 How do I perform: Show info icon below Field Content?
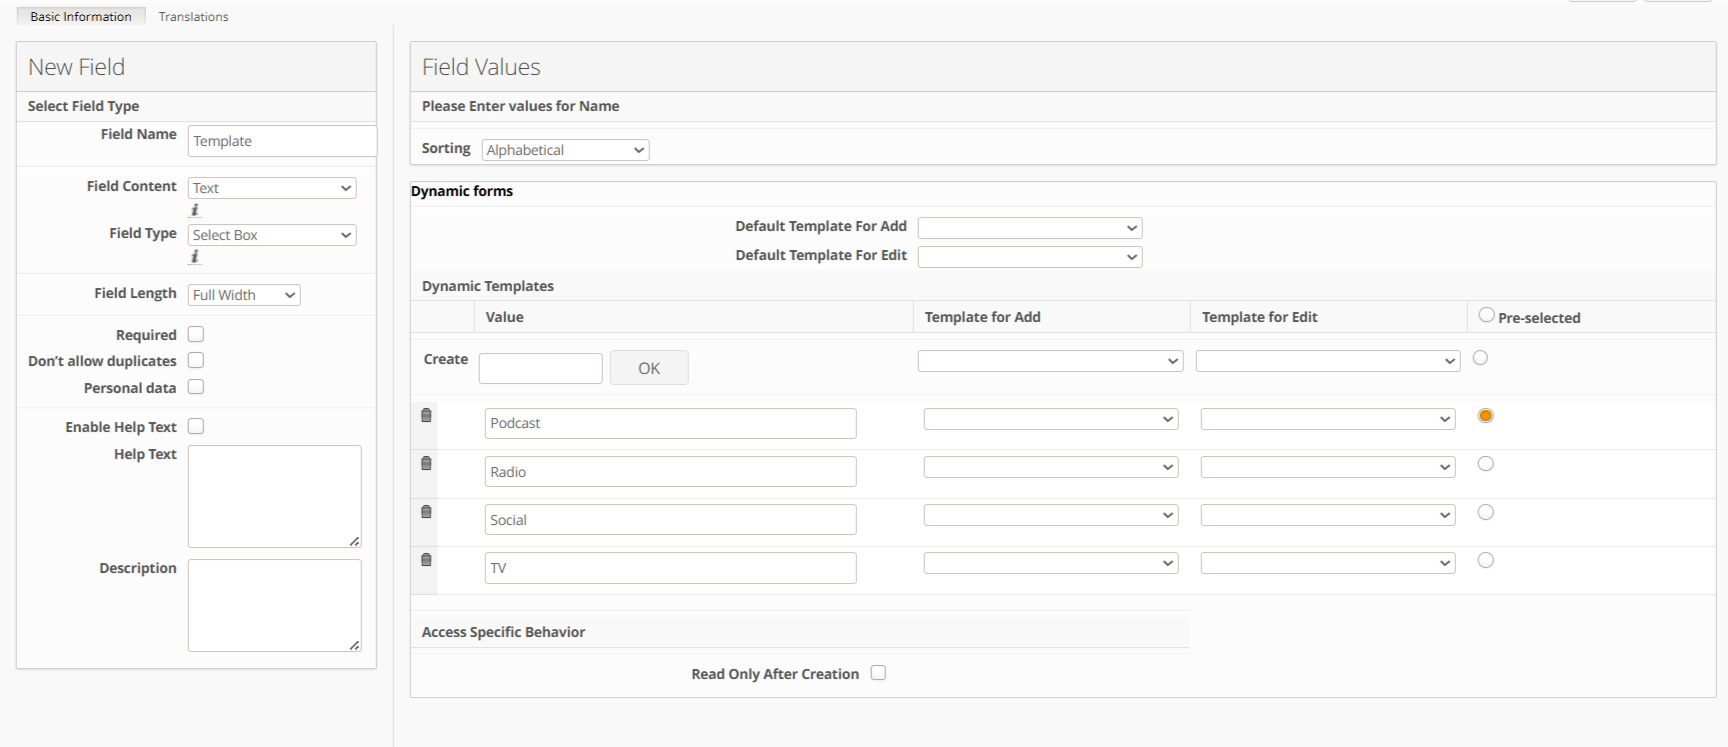195,210
